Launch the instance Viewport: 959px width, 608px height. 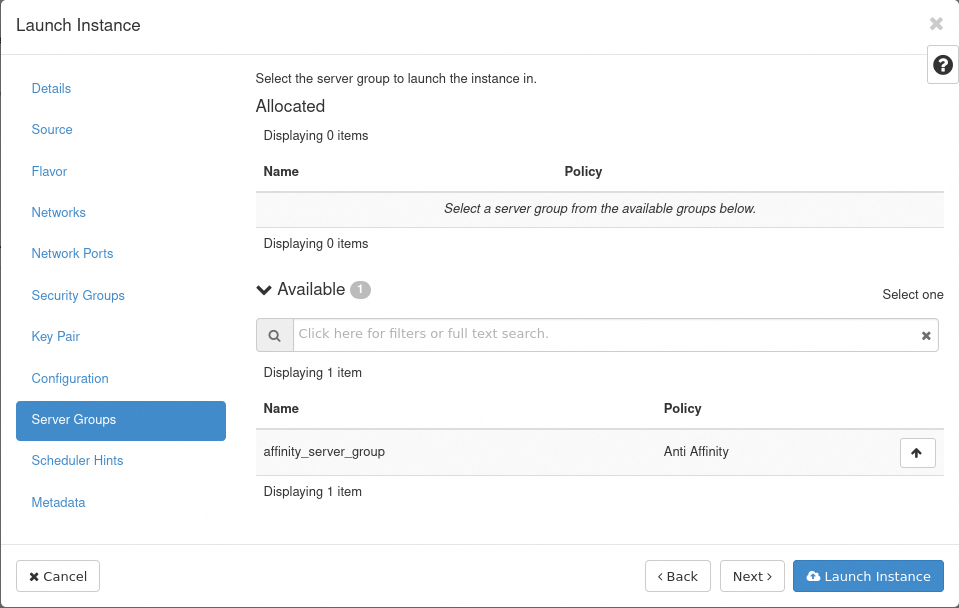[868, 576]
